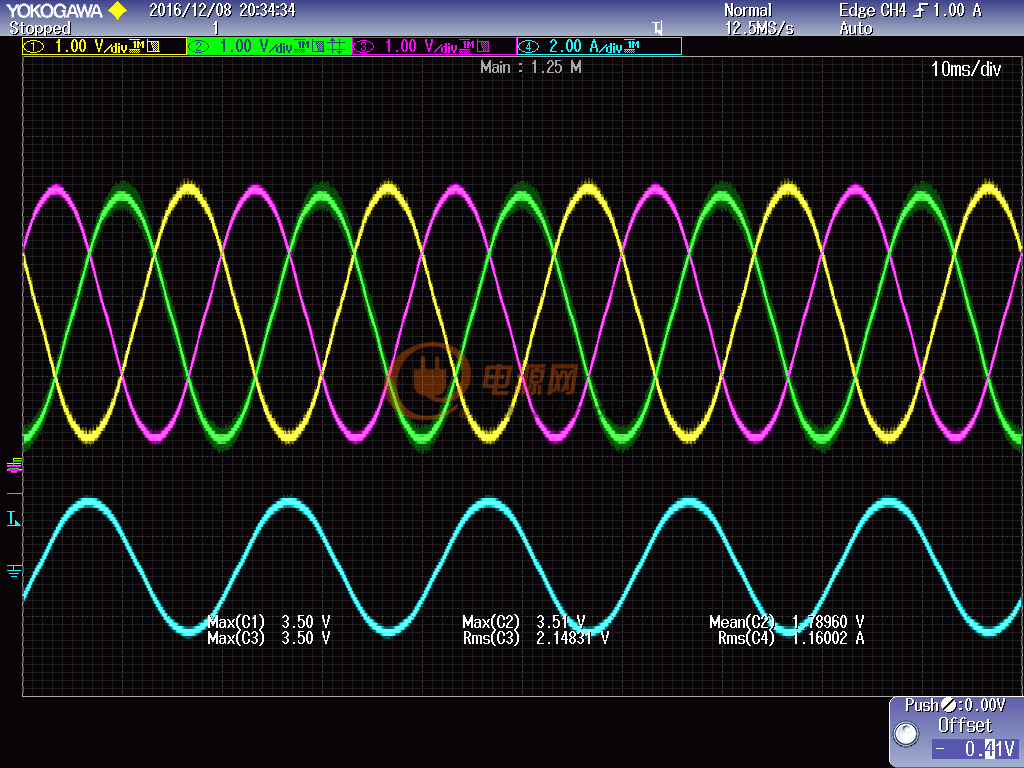1024x768 pixels.
Task: Click the acquisition count 1 readout
Action: coord(216,28)
